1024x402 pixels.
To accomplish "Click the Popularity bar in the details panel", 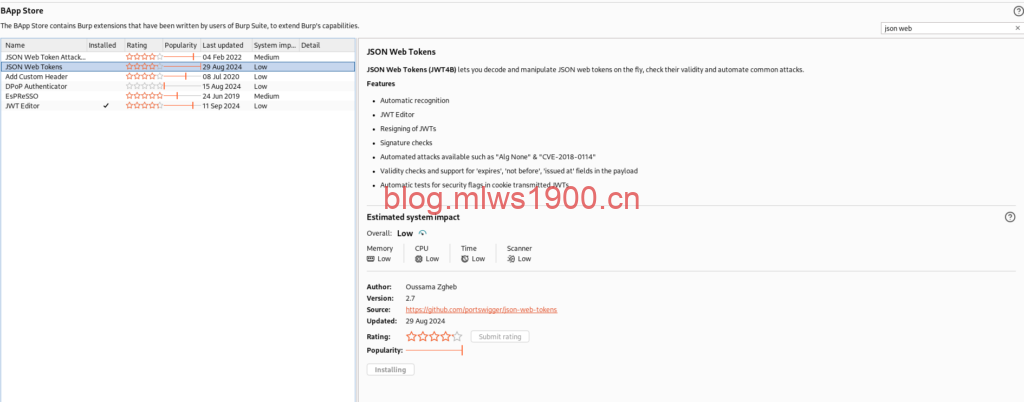I will pyautogui.click(x=434, y=350).
